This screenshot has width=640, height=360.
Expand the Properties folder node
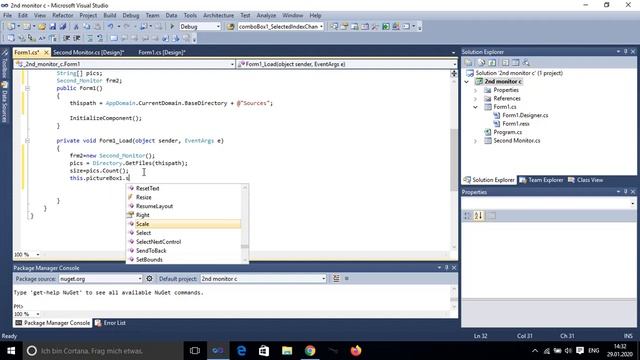click(x=476, y=90)
